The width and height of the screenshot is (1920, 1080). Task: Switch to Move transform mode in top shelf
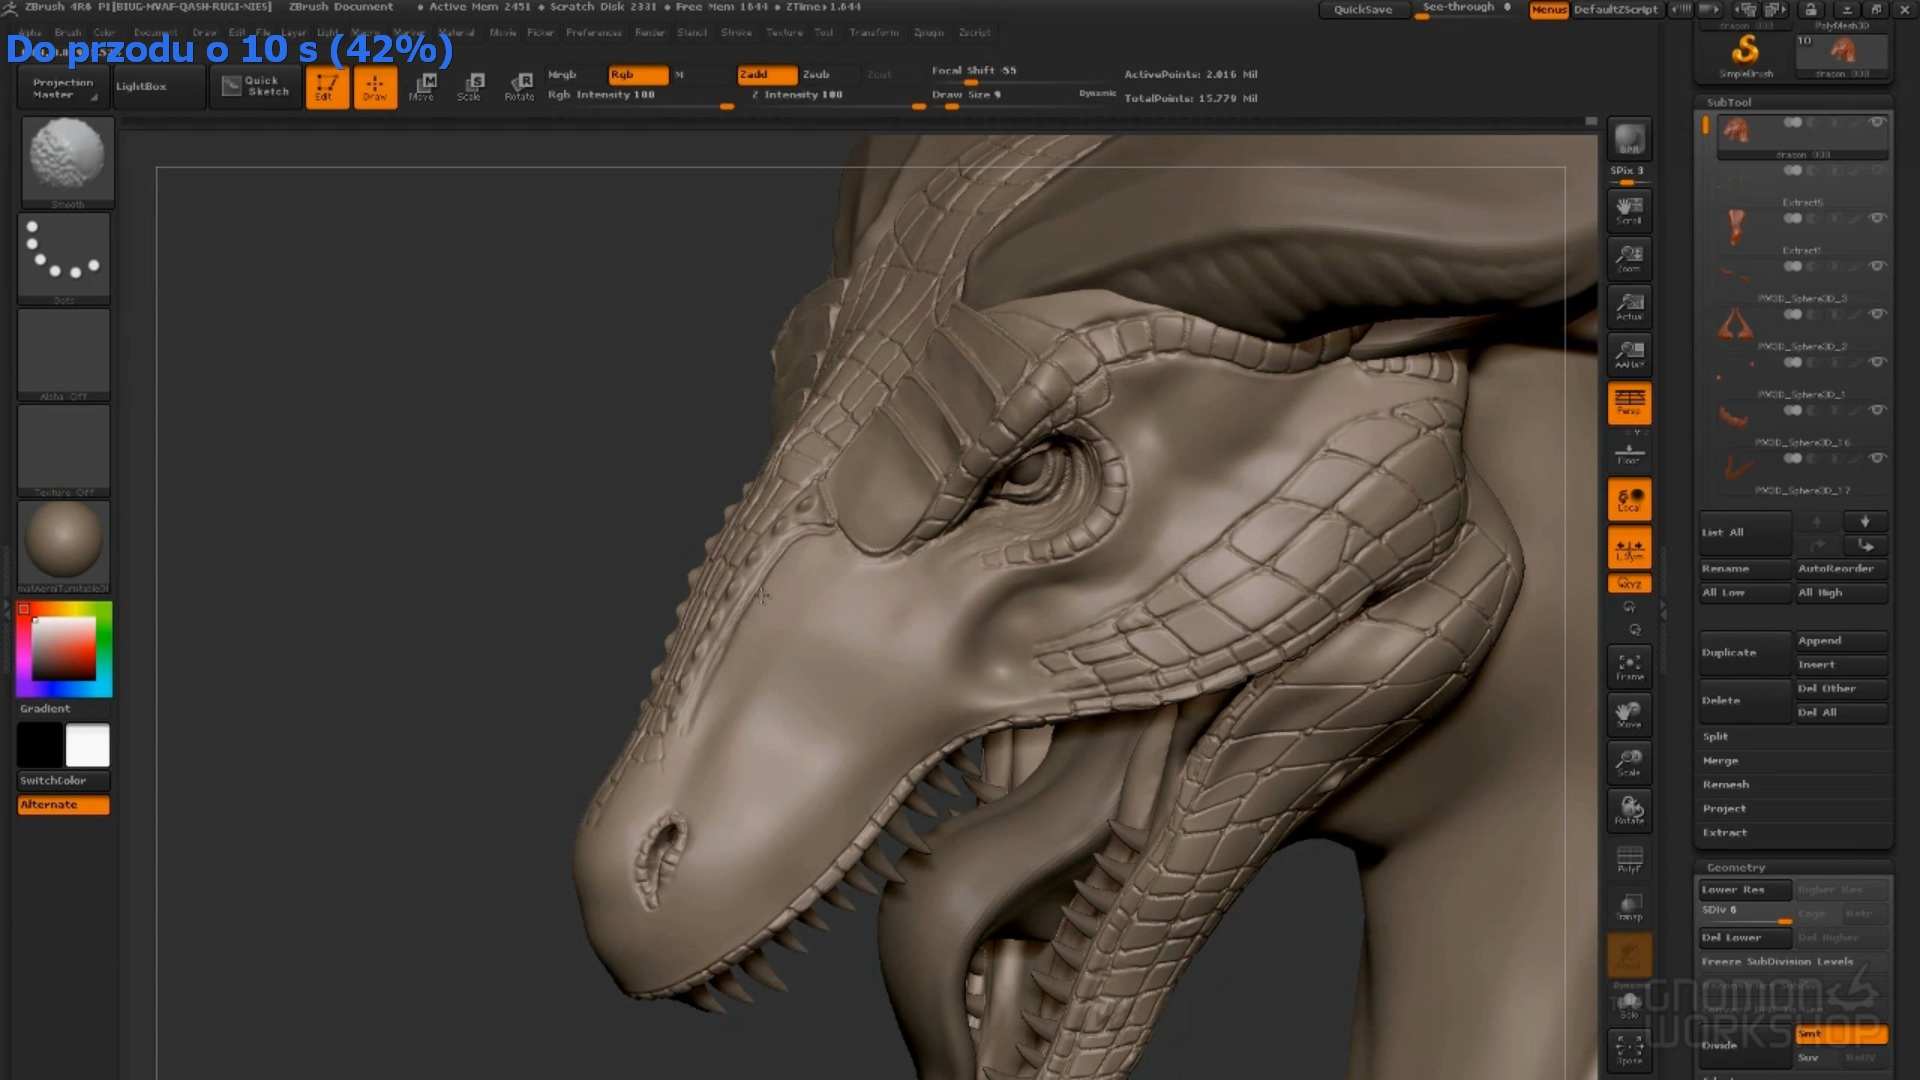pos(423,87)
